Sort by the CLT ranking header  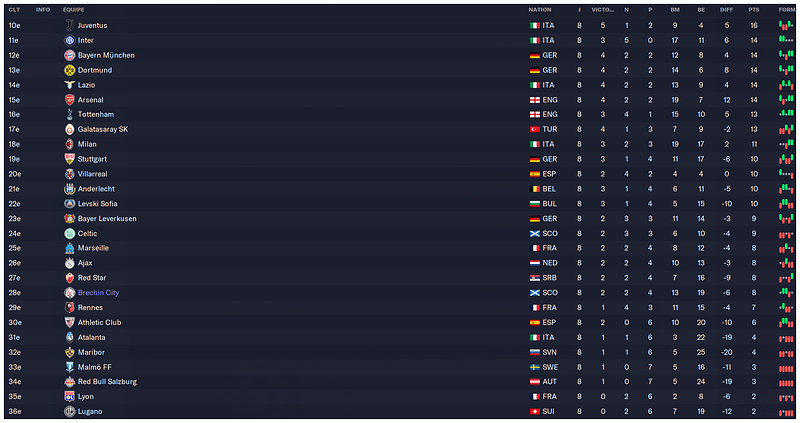tap(14, 10)
